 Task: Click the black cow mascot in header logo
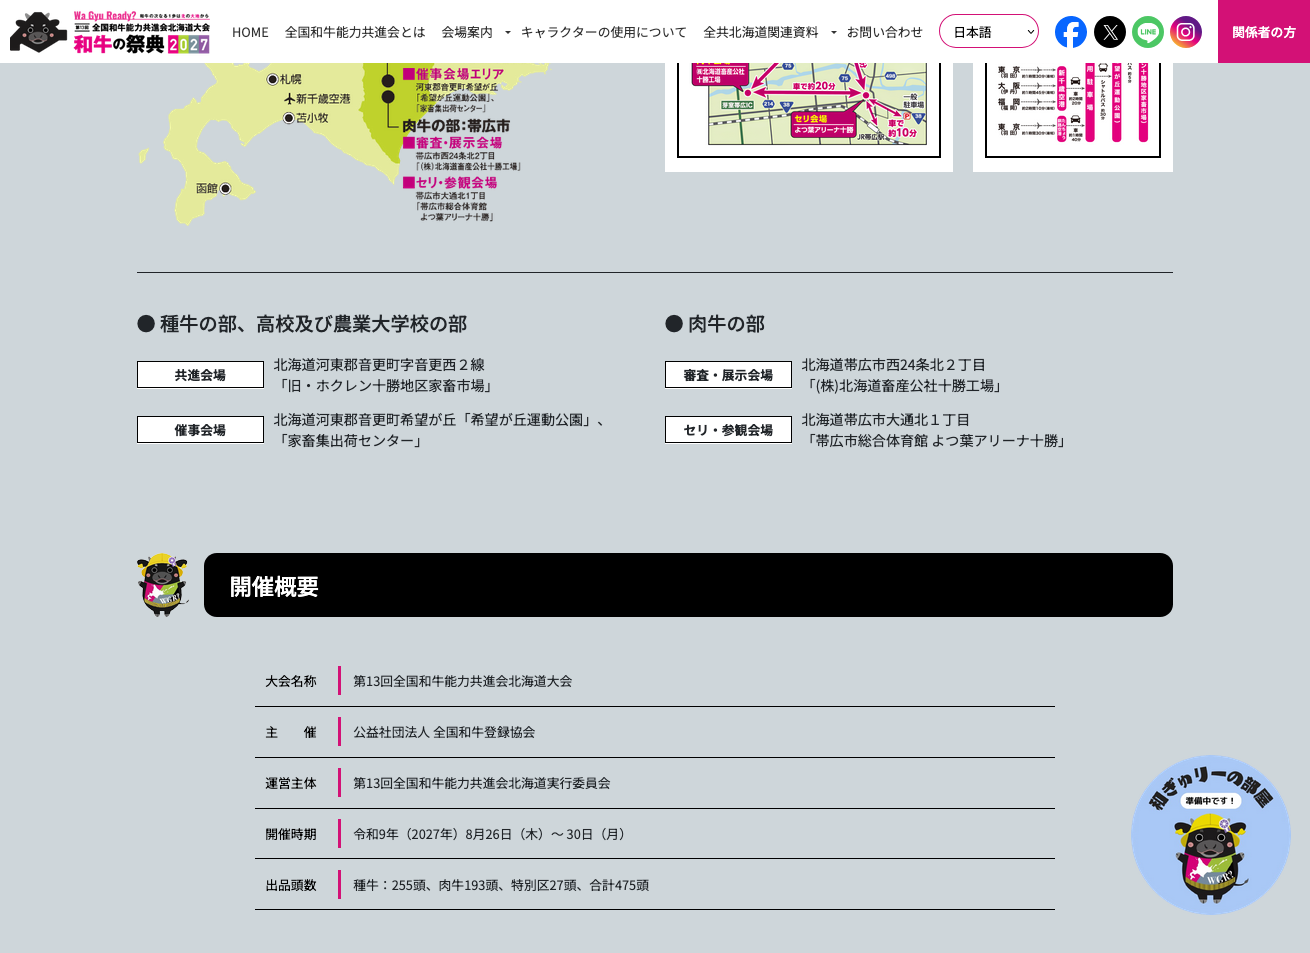click(38, 33)
